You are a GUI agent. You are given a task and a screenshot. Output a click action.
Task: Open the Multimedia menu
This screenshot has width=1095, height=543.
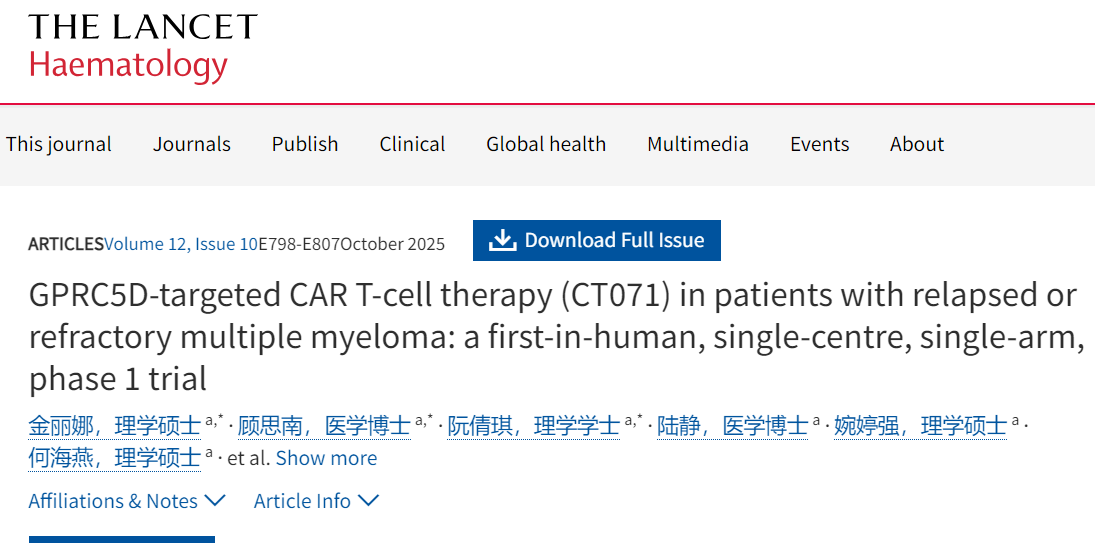click(698, 144)
